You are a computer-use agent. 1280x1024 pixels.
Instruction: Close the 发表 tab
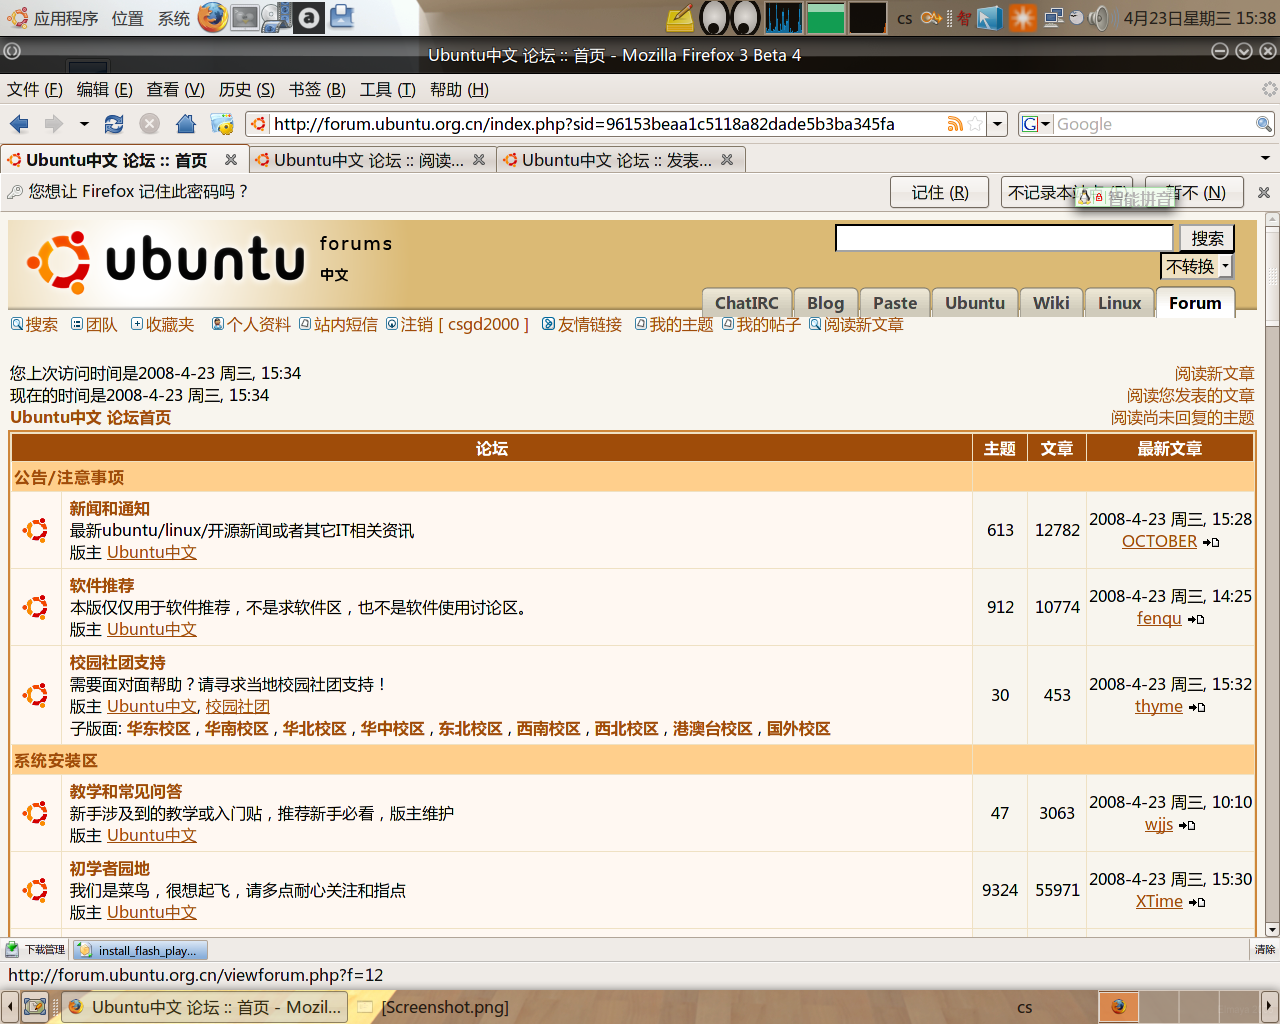click(x=727, y=160)
